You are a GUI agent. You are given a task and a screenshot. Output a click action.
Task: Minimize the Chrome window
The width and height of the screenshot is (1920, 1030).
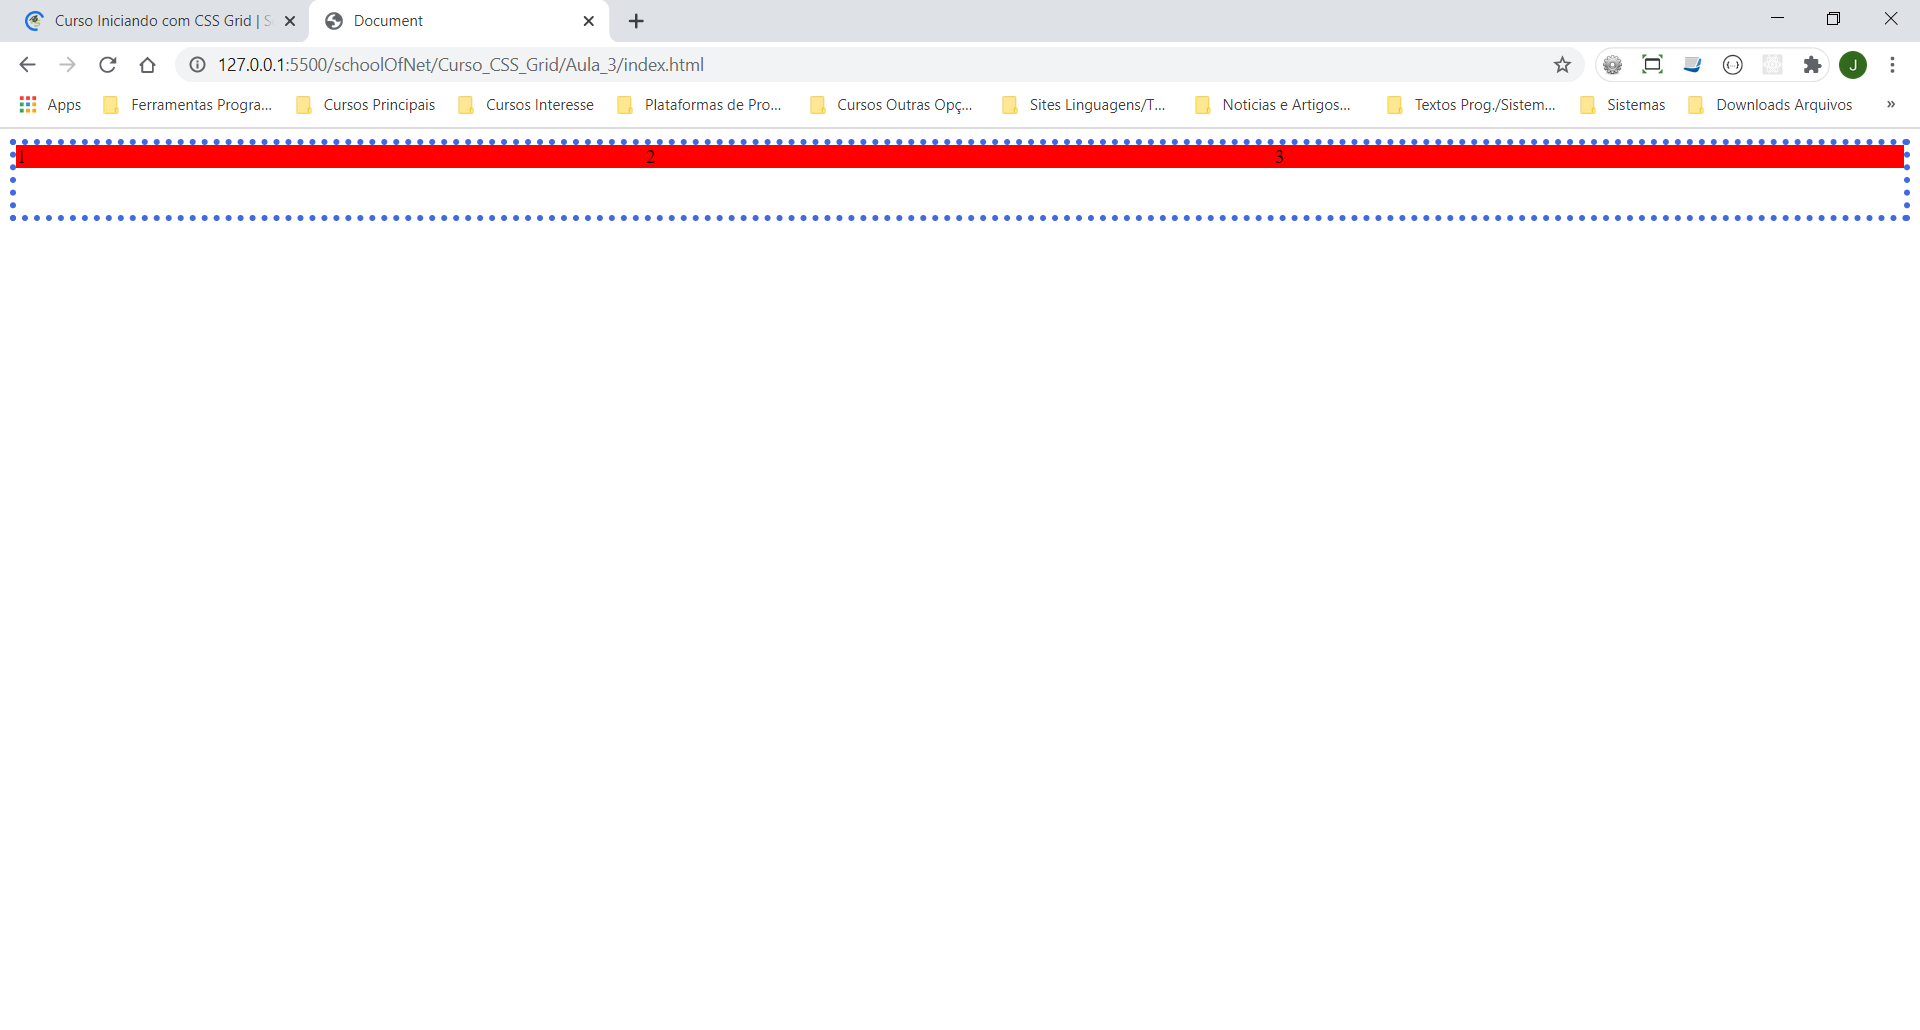[x=1777, y=18]
